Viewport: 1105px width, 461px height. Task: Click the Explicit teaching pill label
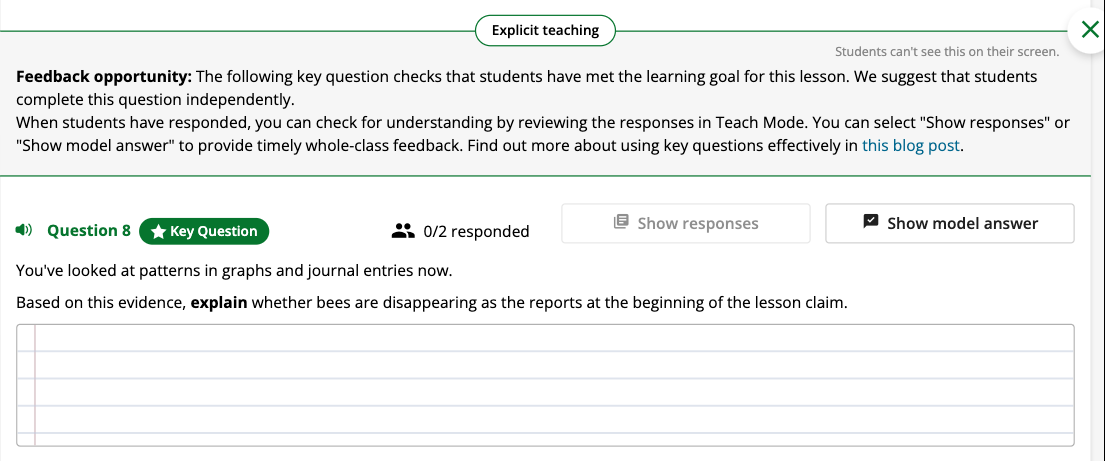545,30
